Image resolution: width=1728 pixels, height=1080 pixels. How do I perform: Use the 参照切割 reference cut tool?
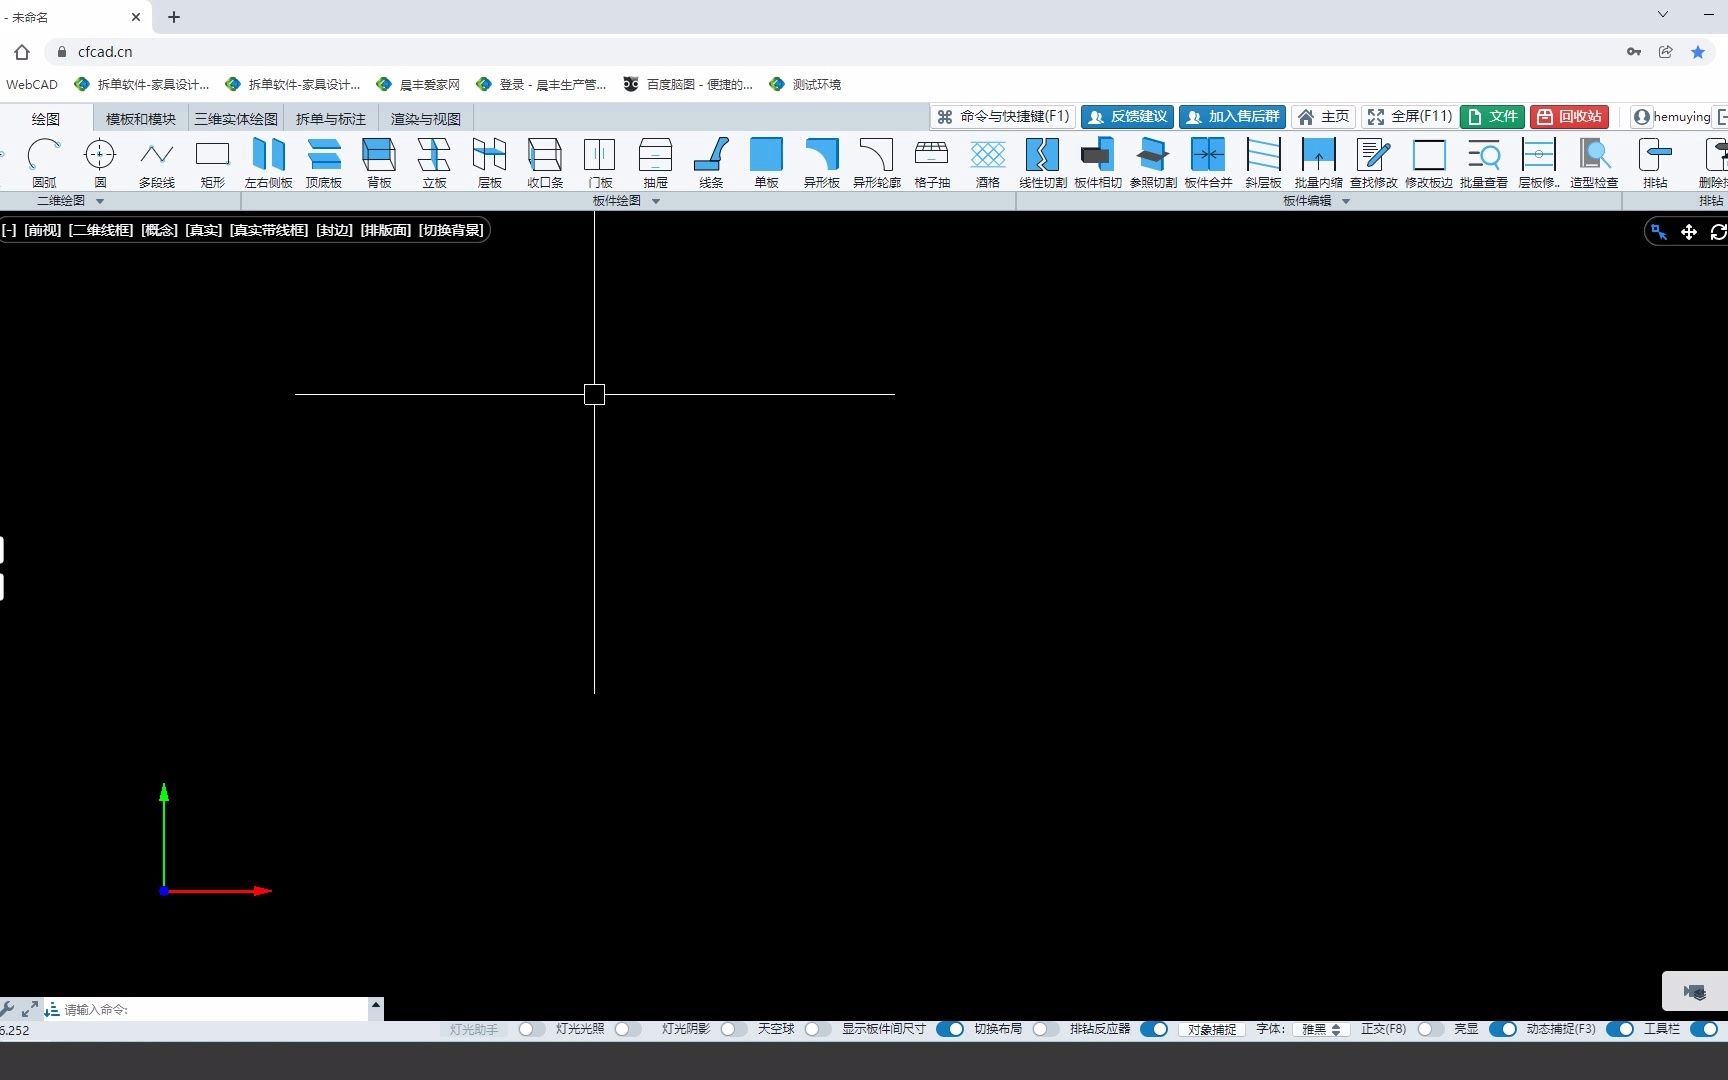(x=1152, y=162)
